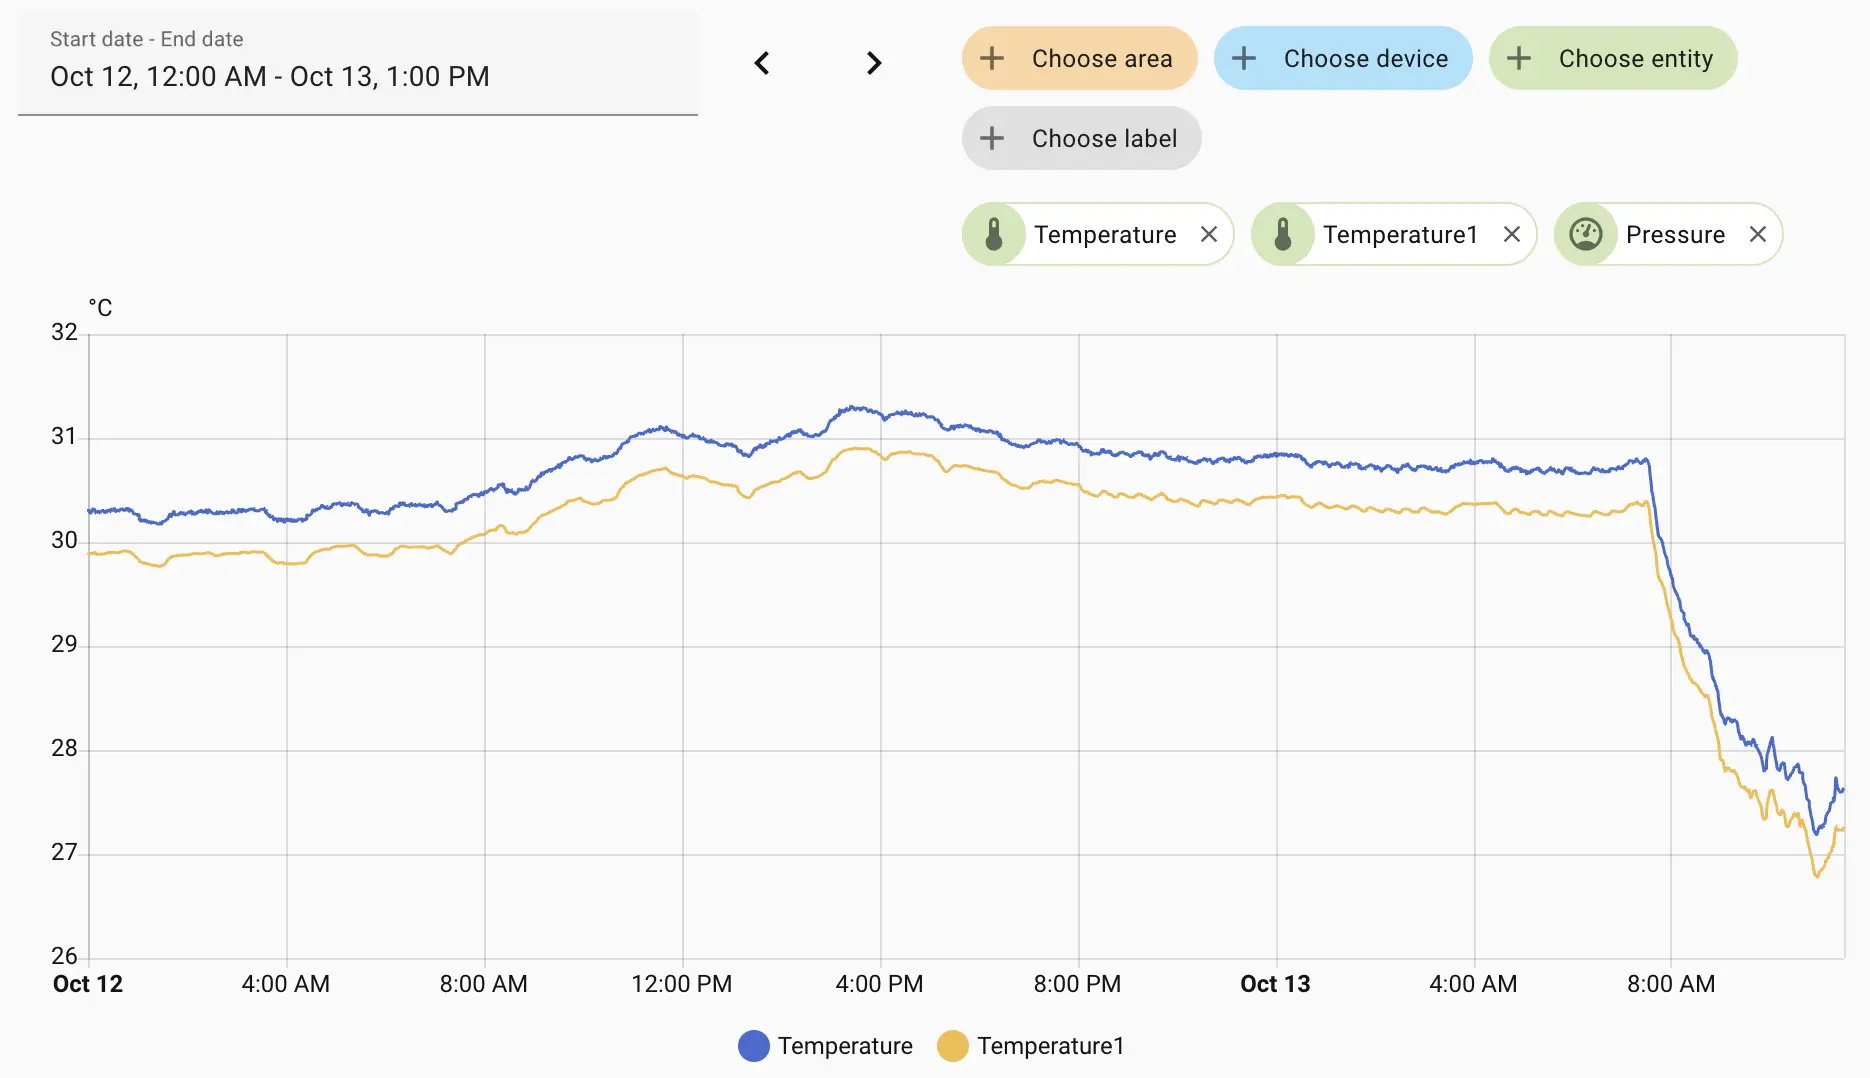Image resolution: width=1870 pixels, height=1078 pixels.
Task: Open the Choose area picker
Action: point(1080,58)
